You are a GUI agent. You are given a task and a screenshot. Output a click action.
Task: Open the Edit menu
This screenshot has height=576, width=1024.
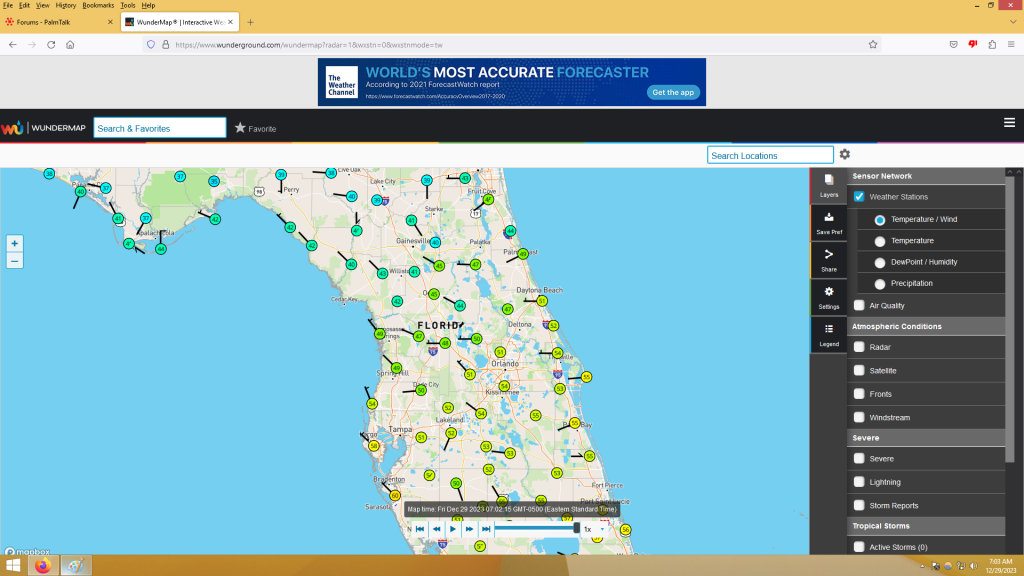(24, 5)
